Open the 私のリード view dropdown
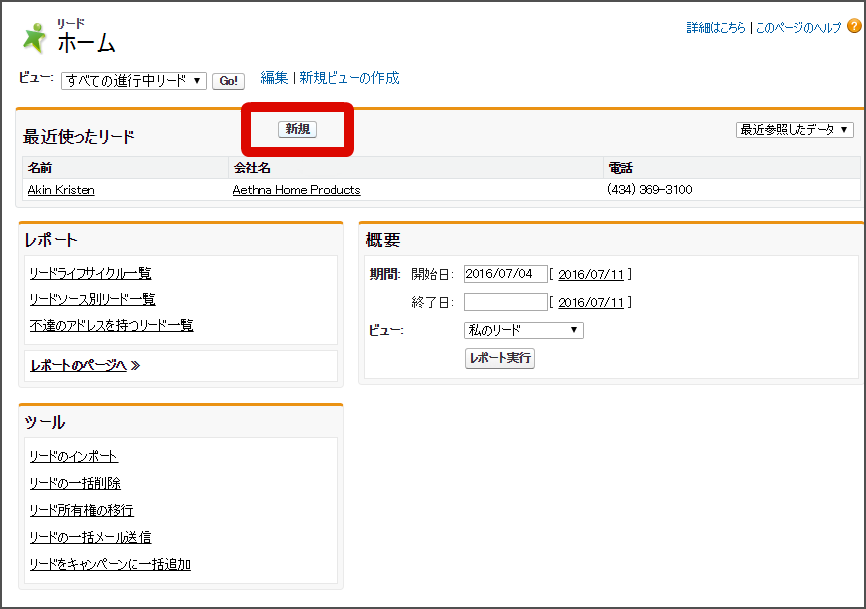 coord(524,329)
